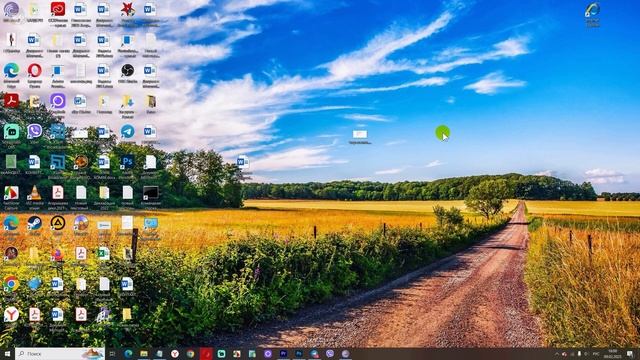Select the Google Chrome icon on the desktop
Screen dimensions: 640x360
pos(11,284)
